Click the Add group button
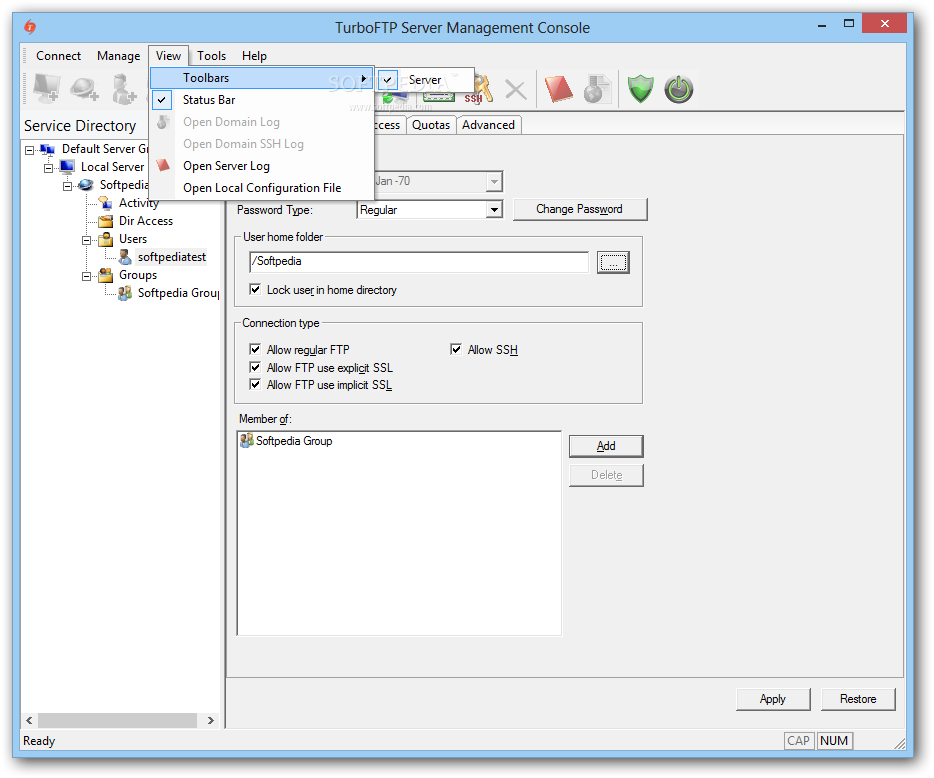This screenshot has height=778, width=934. [606, 446]
